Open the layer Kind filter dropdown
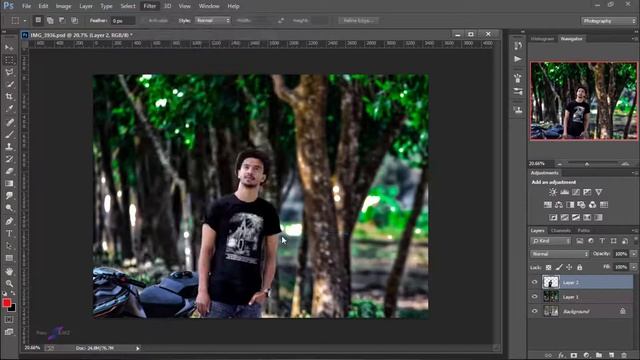640x360 pixels. 551,241
